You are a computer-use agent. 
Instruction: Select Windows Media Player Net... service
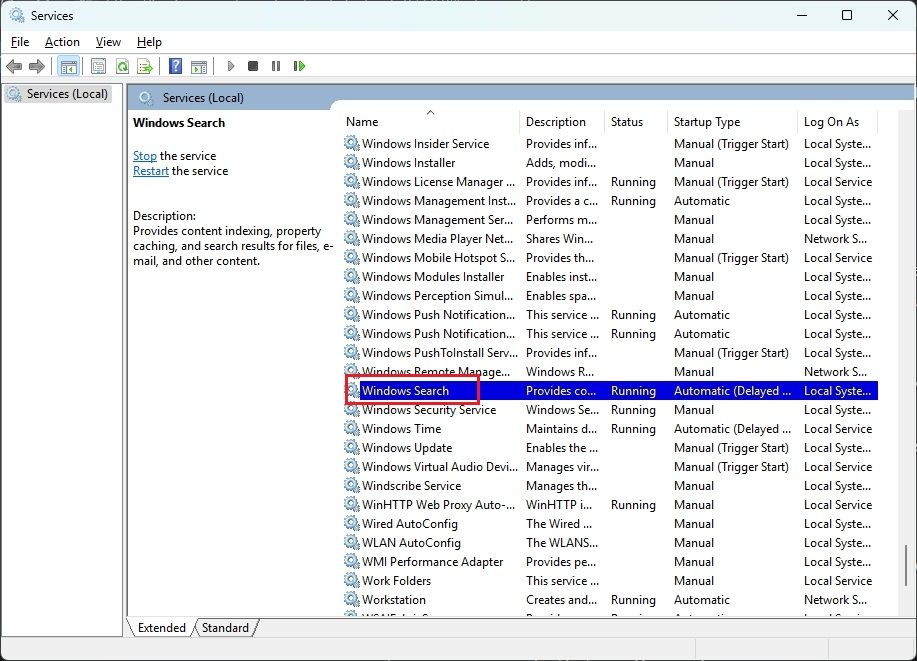click(x=437, y=239)
